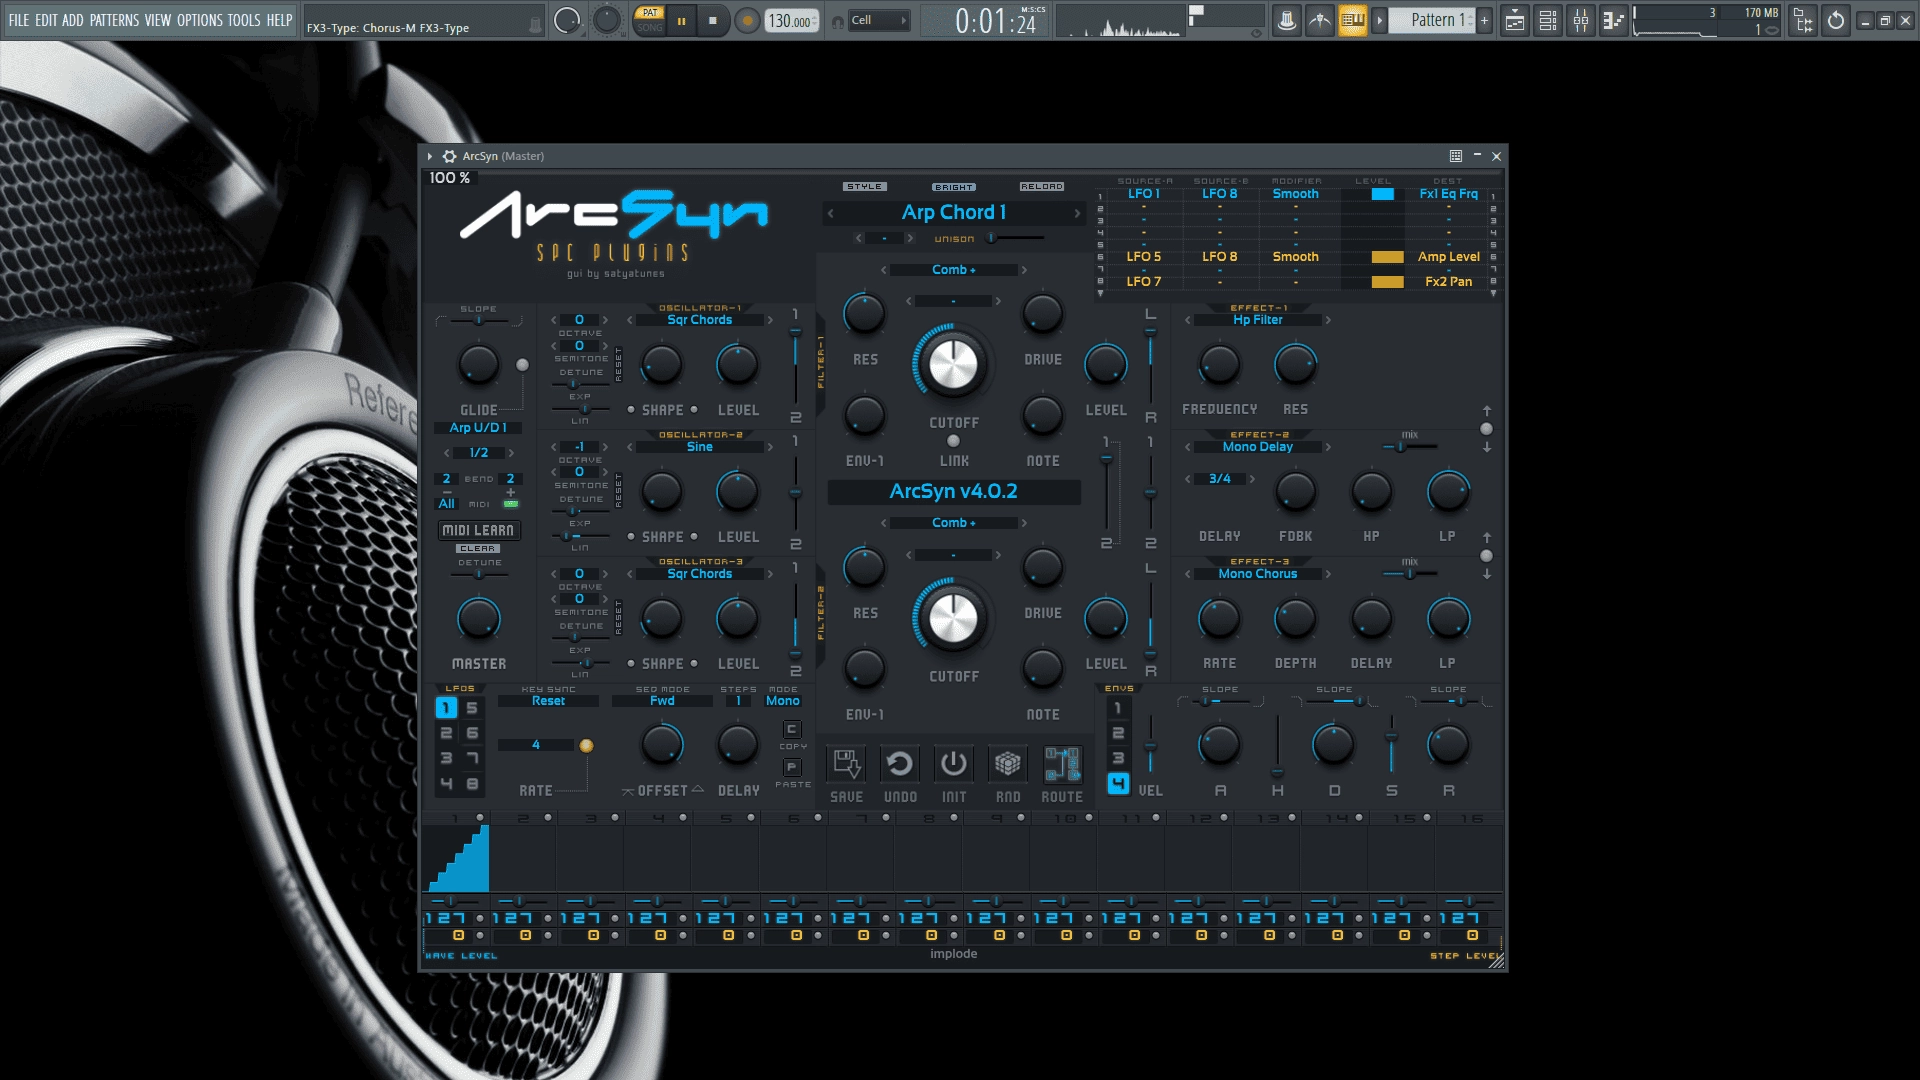The image size is (1920, 1080).
Task: Click the Filter-1 Cutoff knob
Action: 953,365
